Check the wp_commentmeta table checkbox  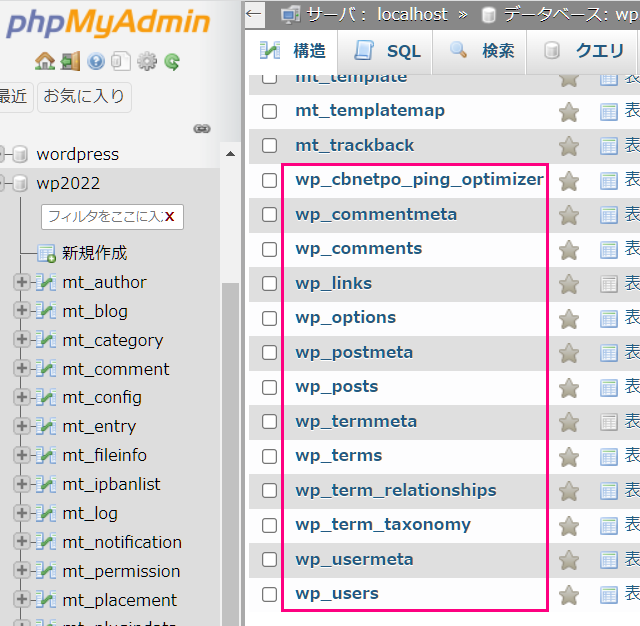pos(269,215)
